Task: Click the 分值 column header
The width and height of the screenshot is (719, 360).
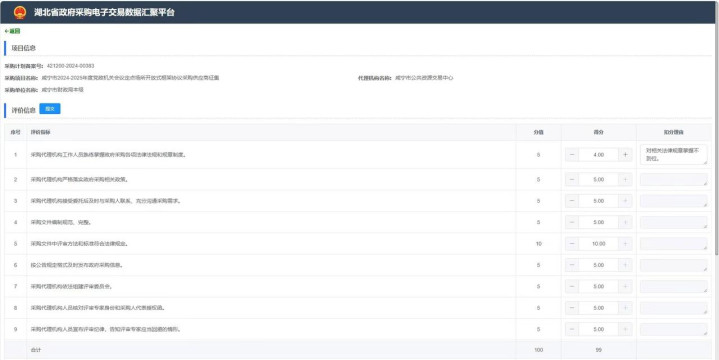Action: pyautogui.click(x=538, y=132)
